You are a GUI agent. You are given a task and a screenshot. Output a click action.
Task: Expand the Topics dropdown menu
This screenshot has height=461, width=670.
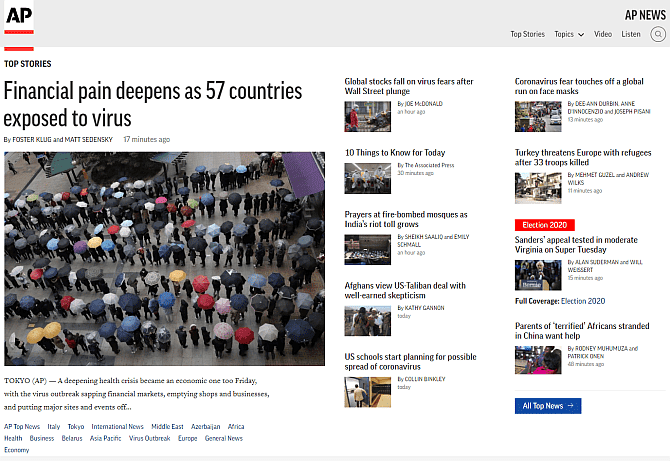coord(569,34)
